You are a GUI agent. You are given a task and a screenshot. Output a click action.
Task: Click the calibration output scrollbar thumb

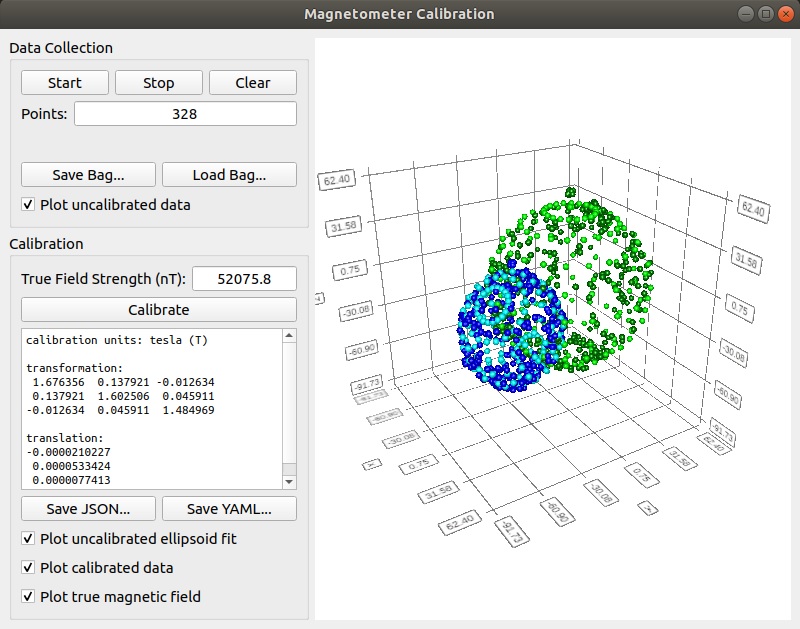[289, 469]
